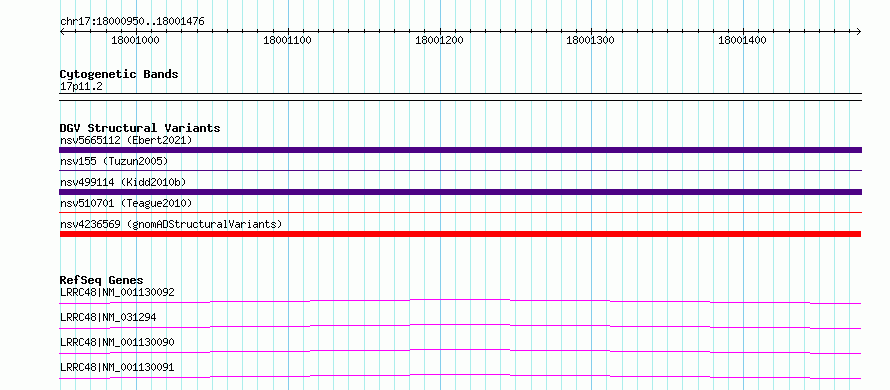
Task: Click the Cytogenetic Bands track heading
Action: click(119, 74)
